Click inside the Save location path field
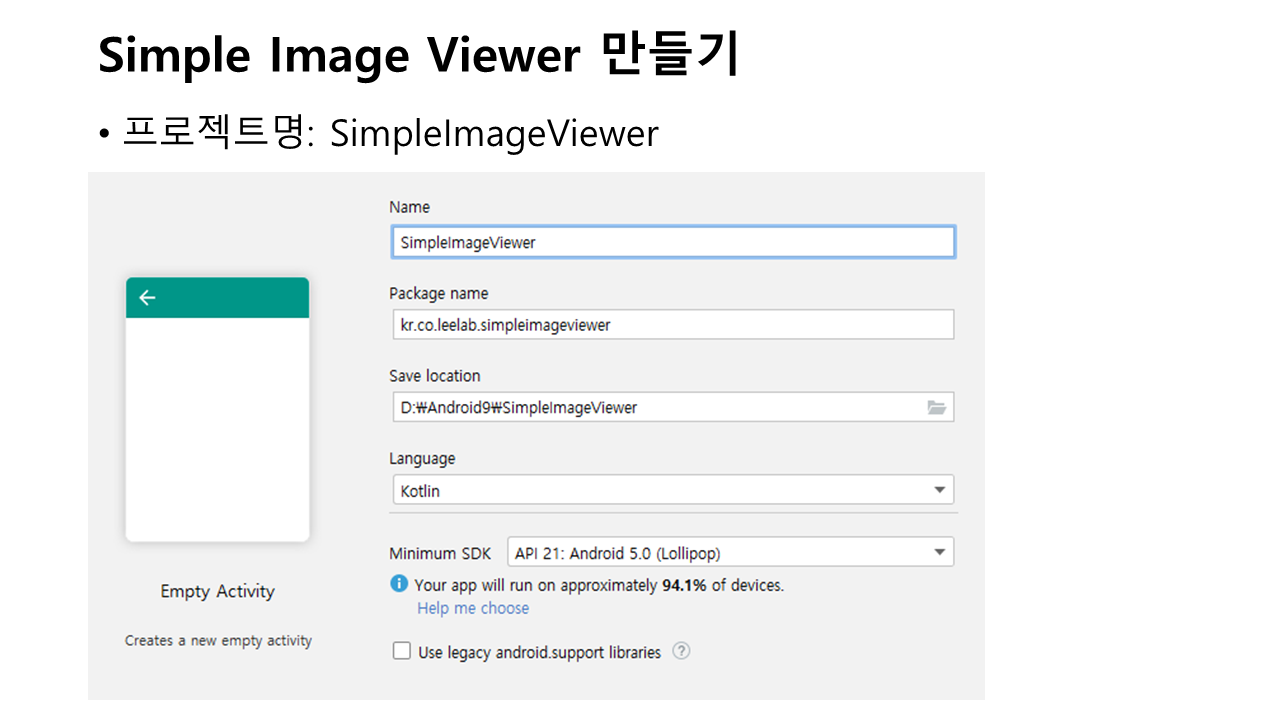Image resolution: width=1280 pixels, height=720 pixels. (x=655, y=407)
